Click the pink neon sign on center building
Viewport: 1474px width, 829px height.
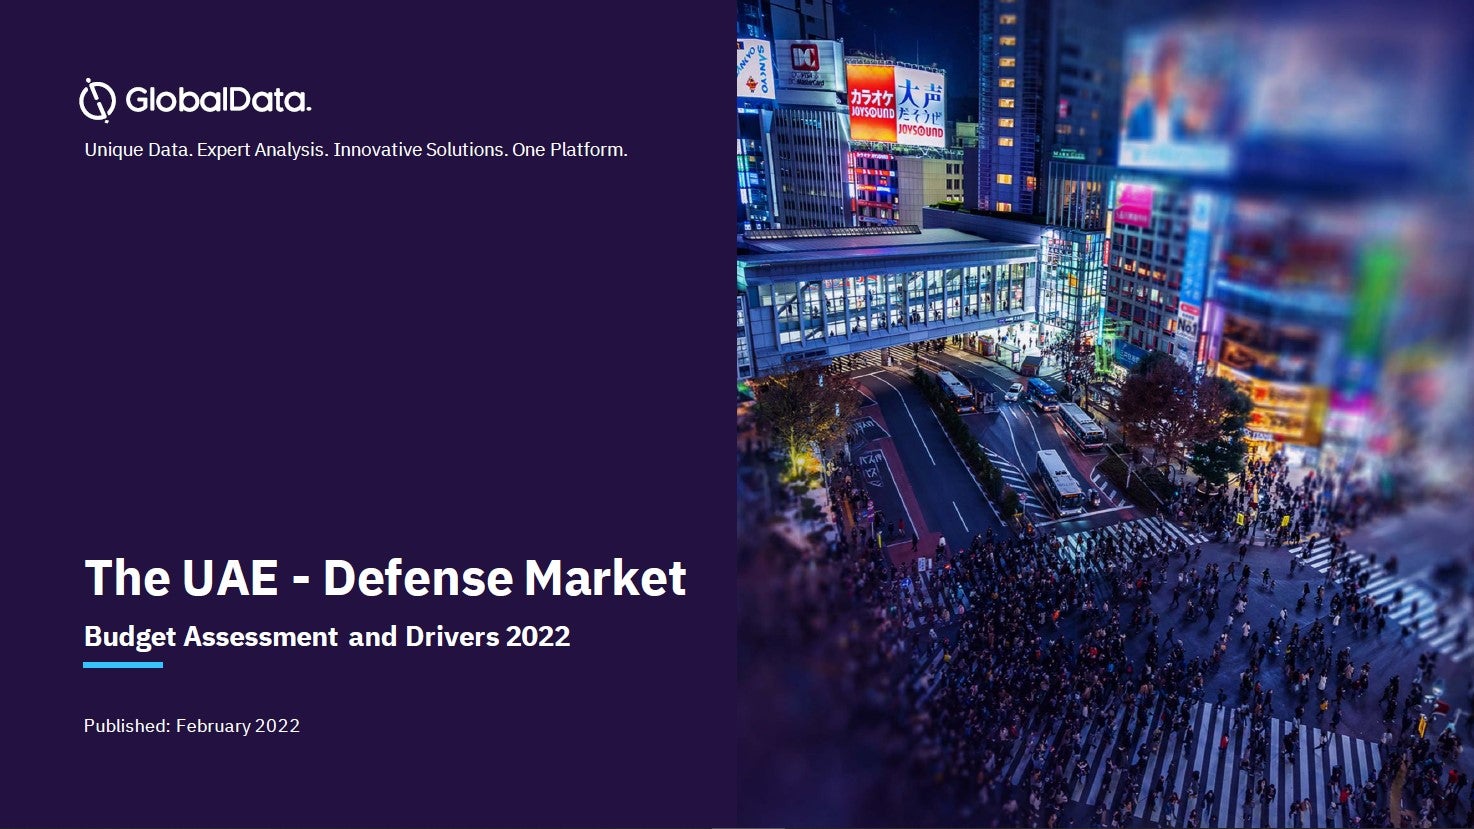tap(1133, 206)
